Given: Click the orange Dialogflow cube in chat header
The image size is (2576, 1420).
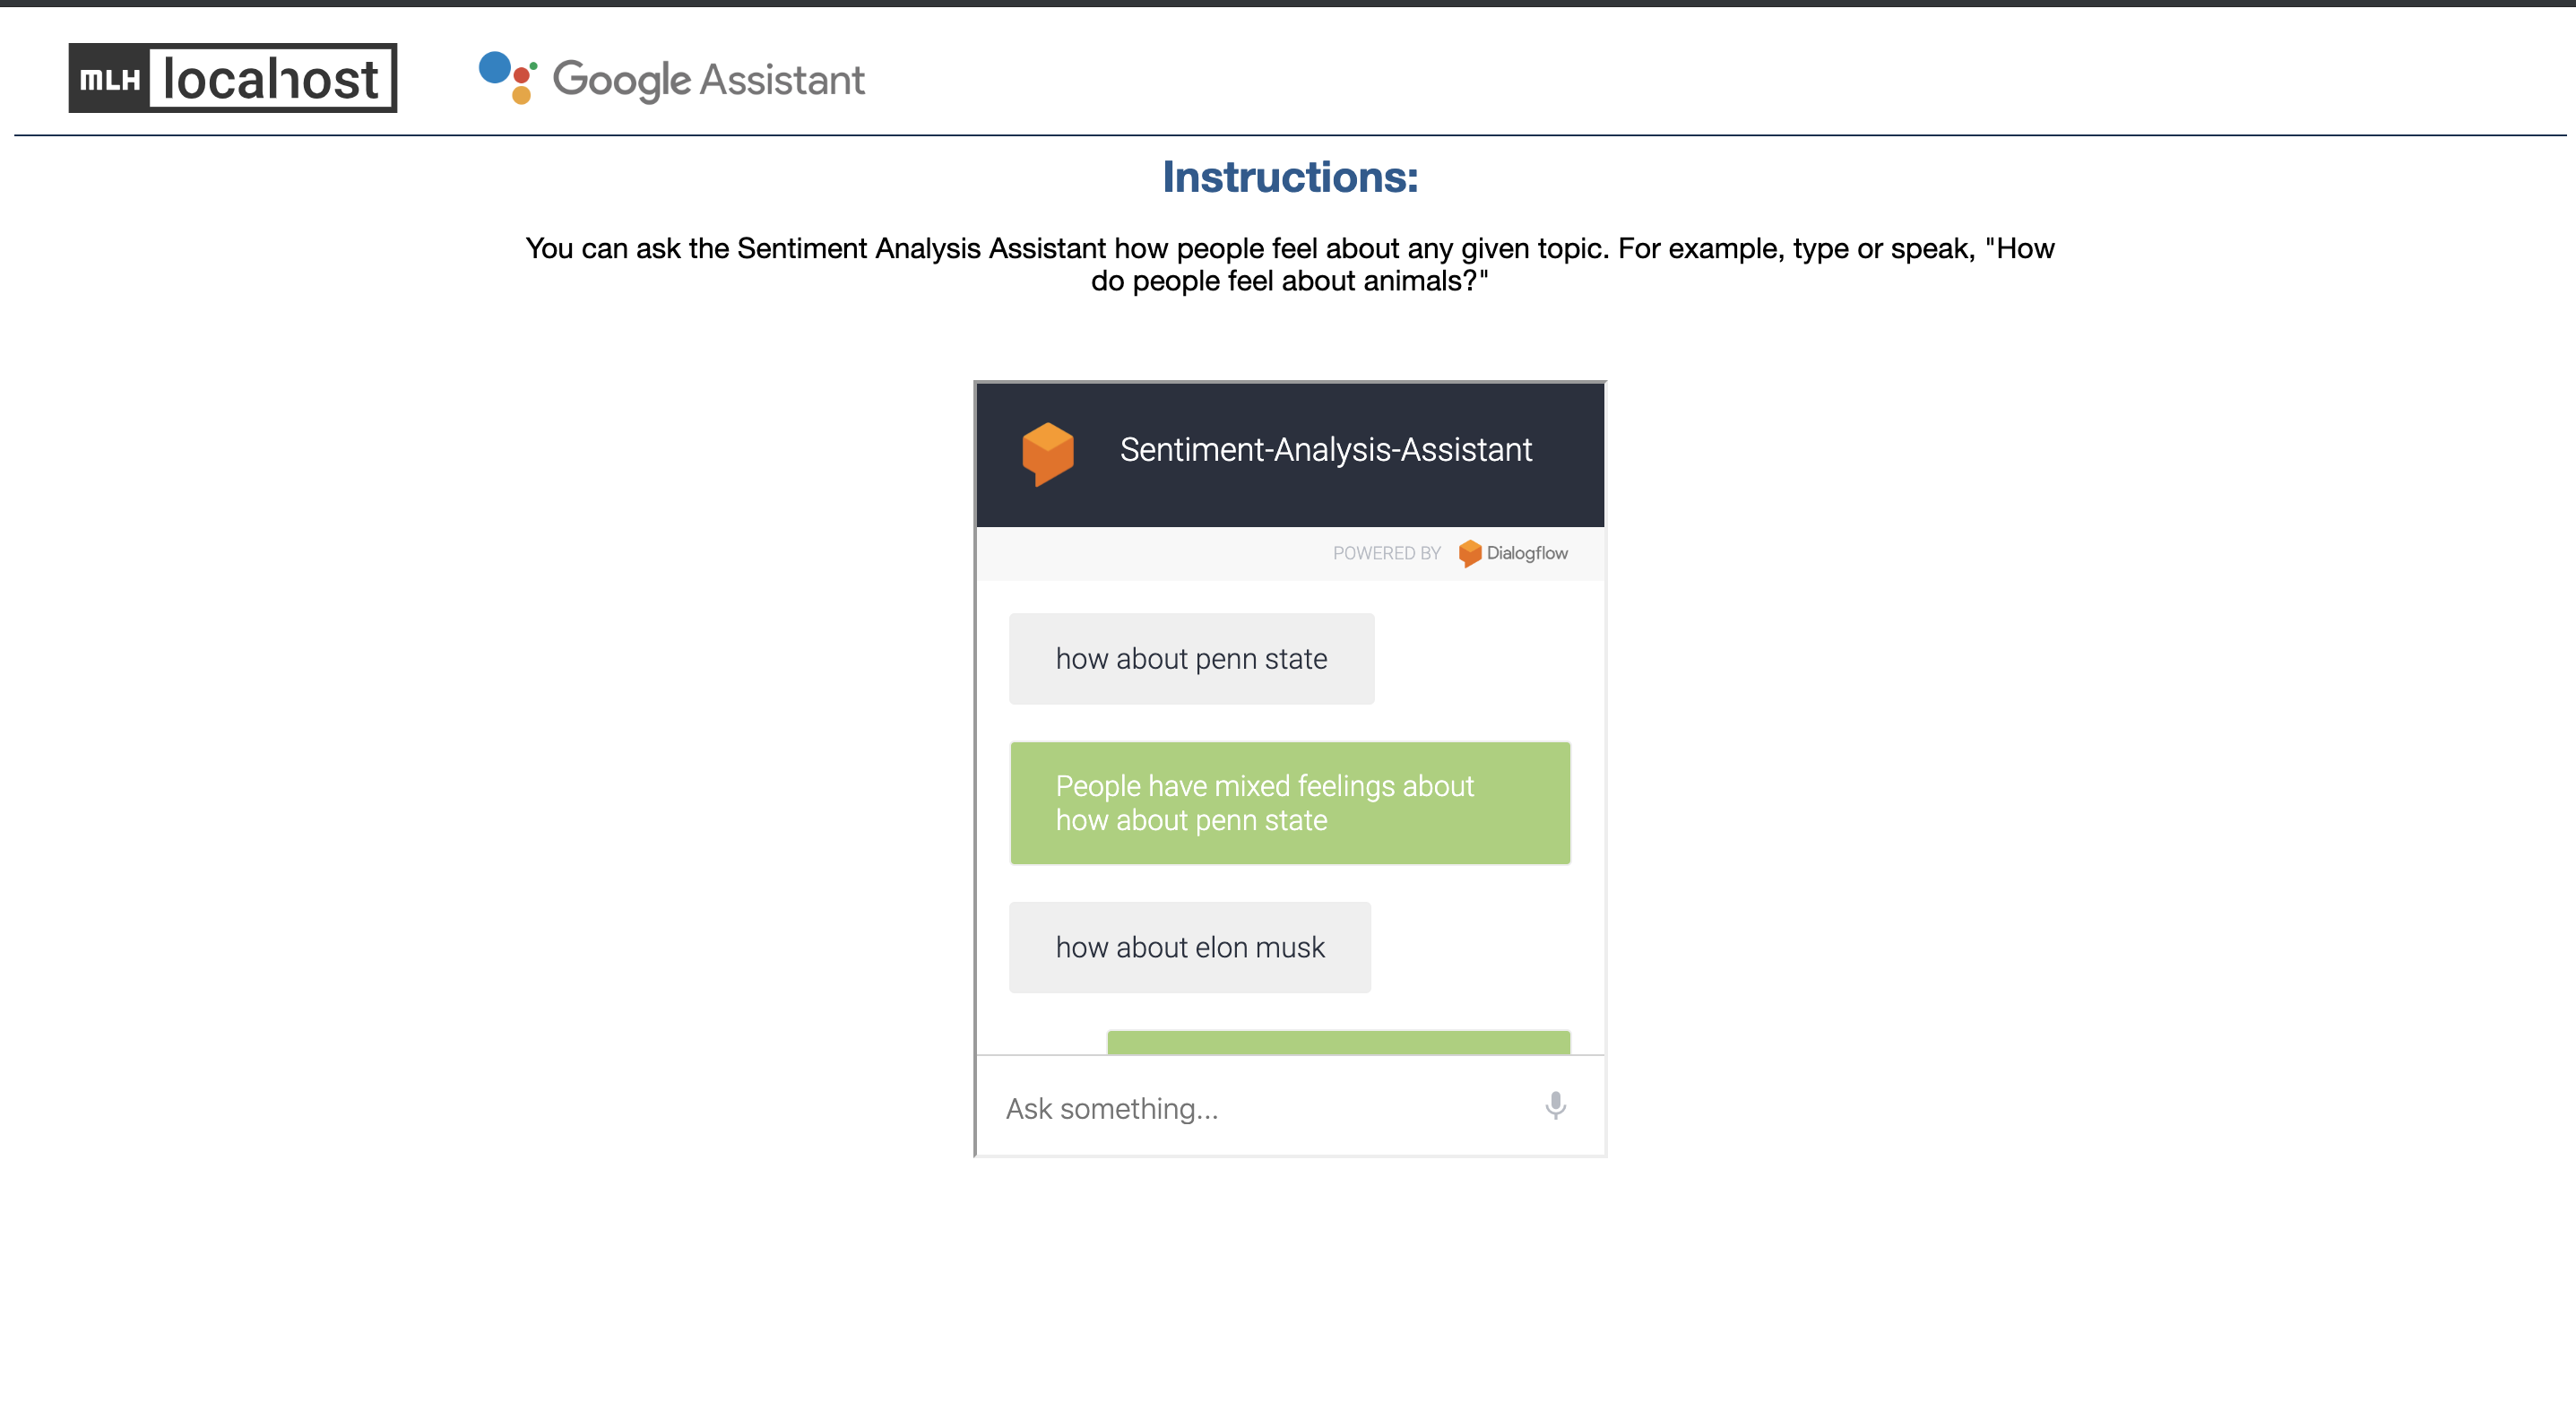Looking at the screenshot, I should coord(1047,453).
